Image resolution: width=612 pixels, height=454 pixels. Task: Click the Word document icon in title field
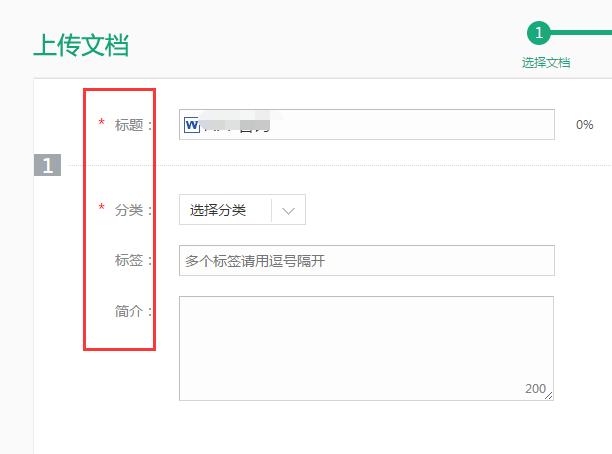[x=192, y=125]
